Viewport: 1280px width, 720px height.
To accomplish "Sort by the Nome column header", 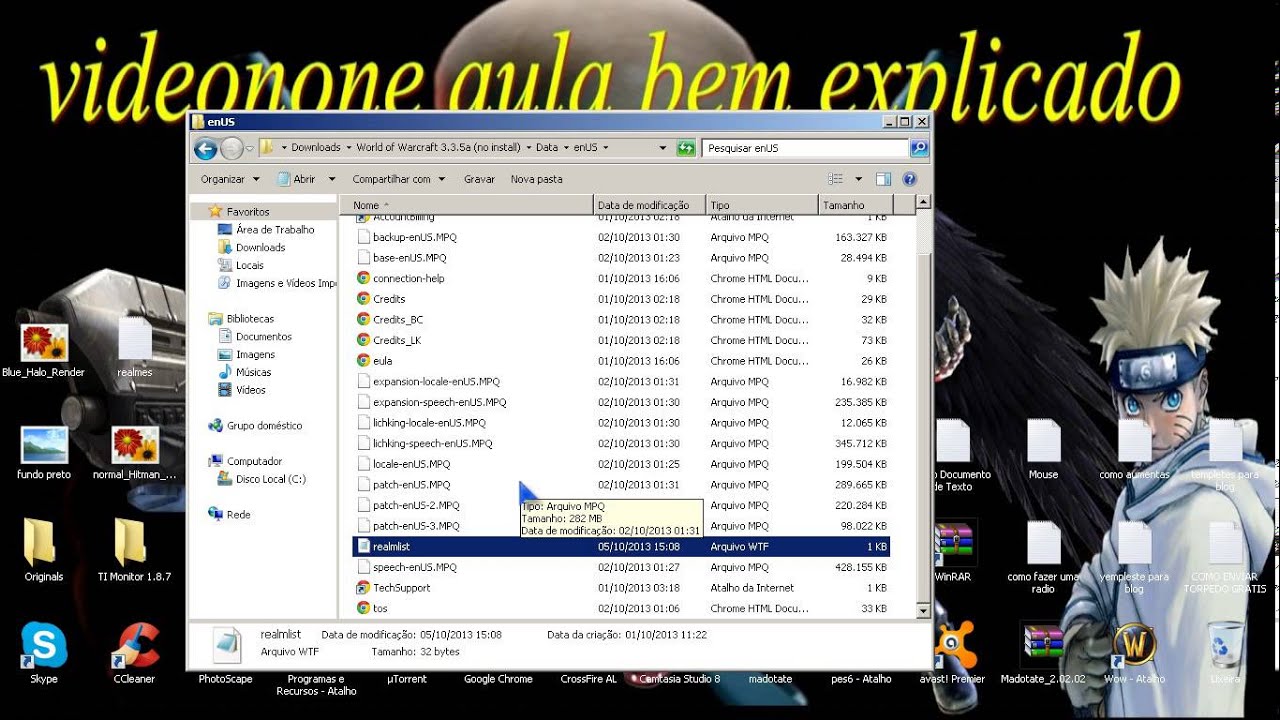I will tap(467, 205).
